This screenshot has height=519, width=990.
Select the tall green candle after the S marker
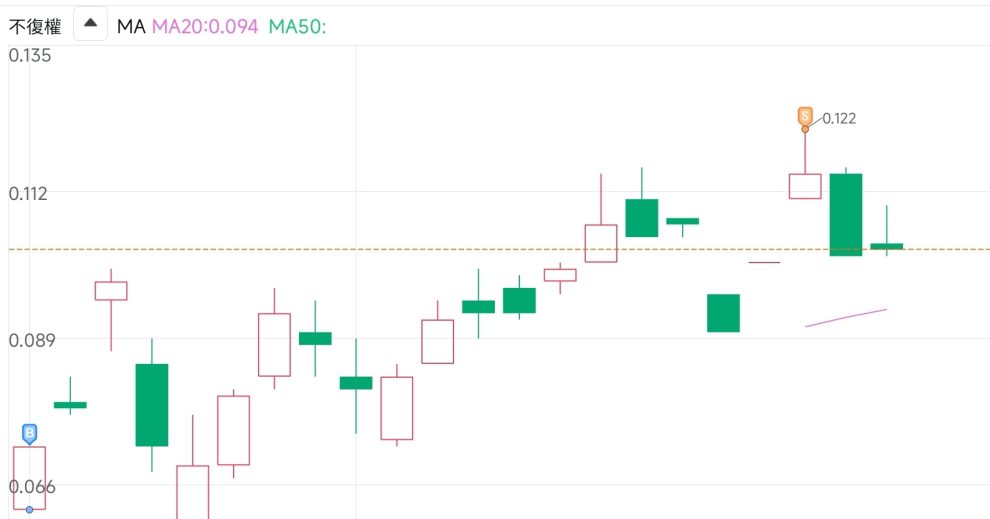pyautogui.click(x=846, y=214)
